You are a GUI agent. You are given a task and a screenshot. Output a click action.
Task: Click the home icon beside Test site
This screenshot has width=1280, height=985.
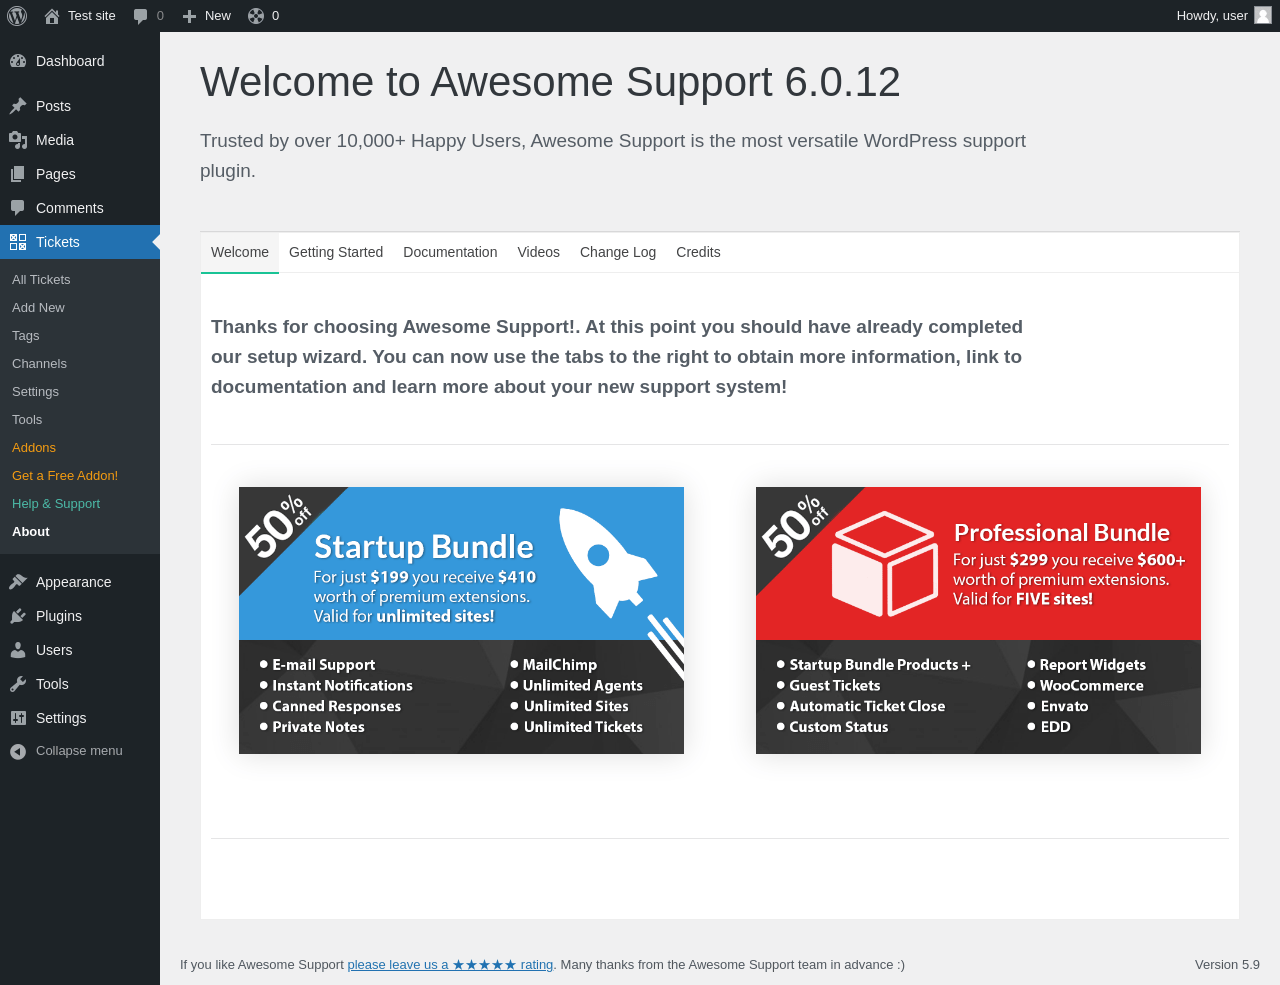pyautogui.click(x=52, y=16)
